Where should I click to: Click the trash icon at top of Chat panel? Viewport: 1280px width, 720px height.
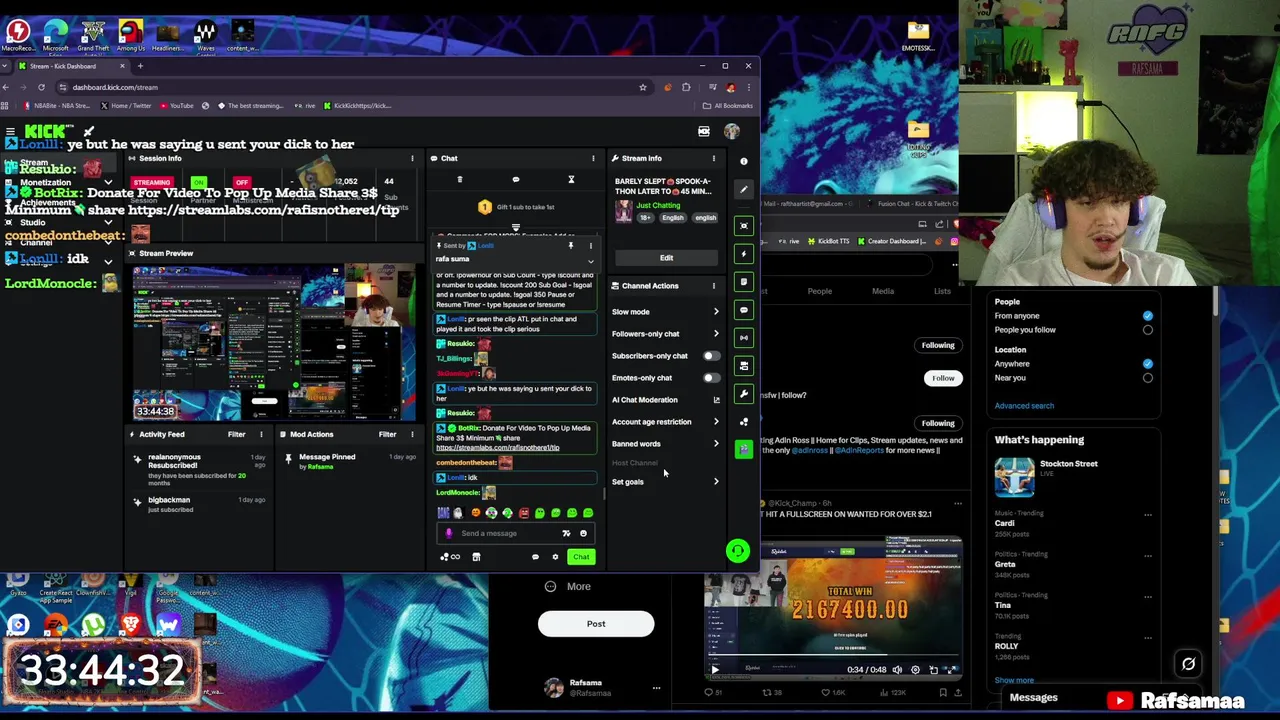(x=459, y=180)
